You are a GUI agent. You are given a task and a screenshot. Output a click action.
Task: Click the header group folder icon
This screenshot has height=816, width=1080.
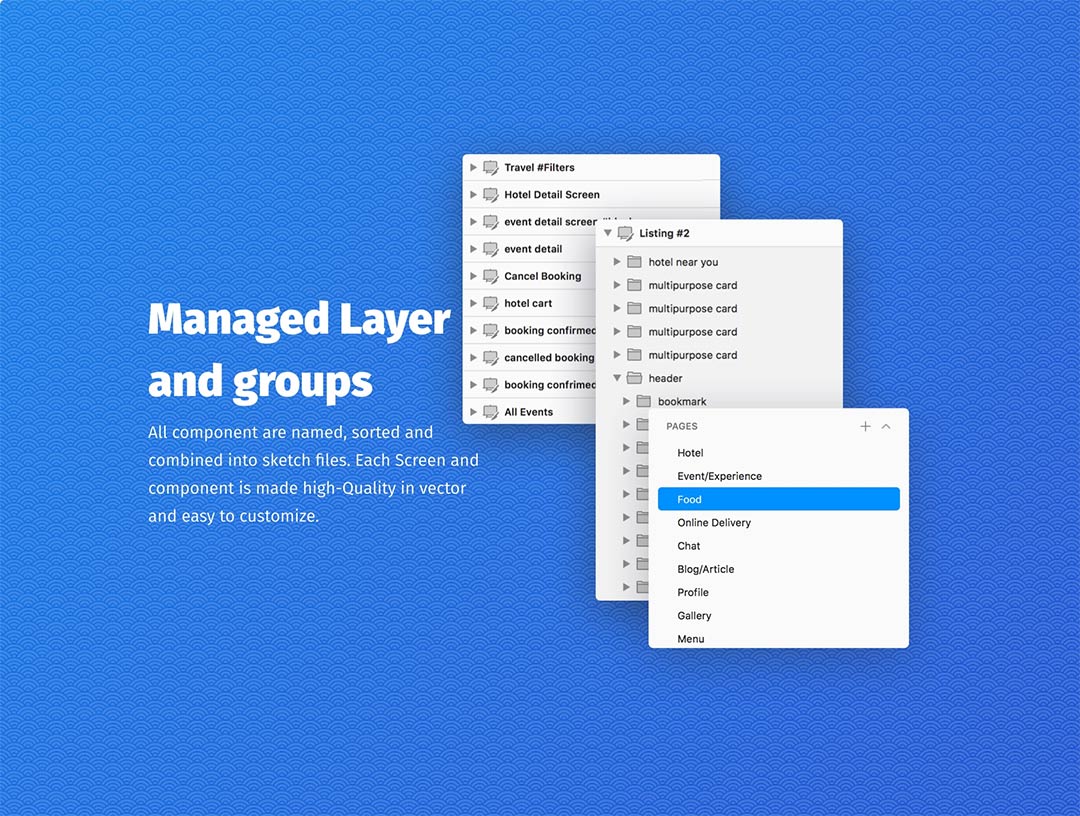click(x=634, y=378)
